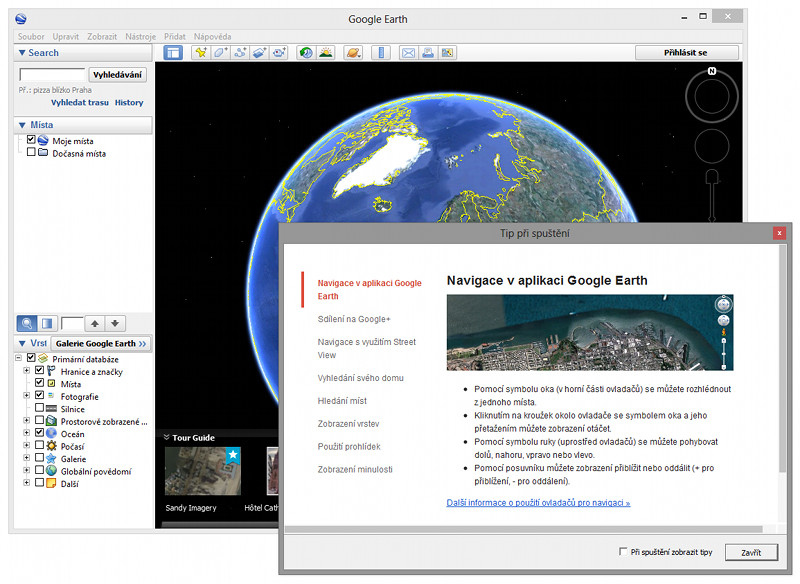Click the N north marker on the compass

click(x=712, y=71)
